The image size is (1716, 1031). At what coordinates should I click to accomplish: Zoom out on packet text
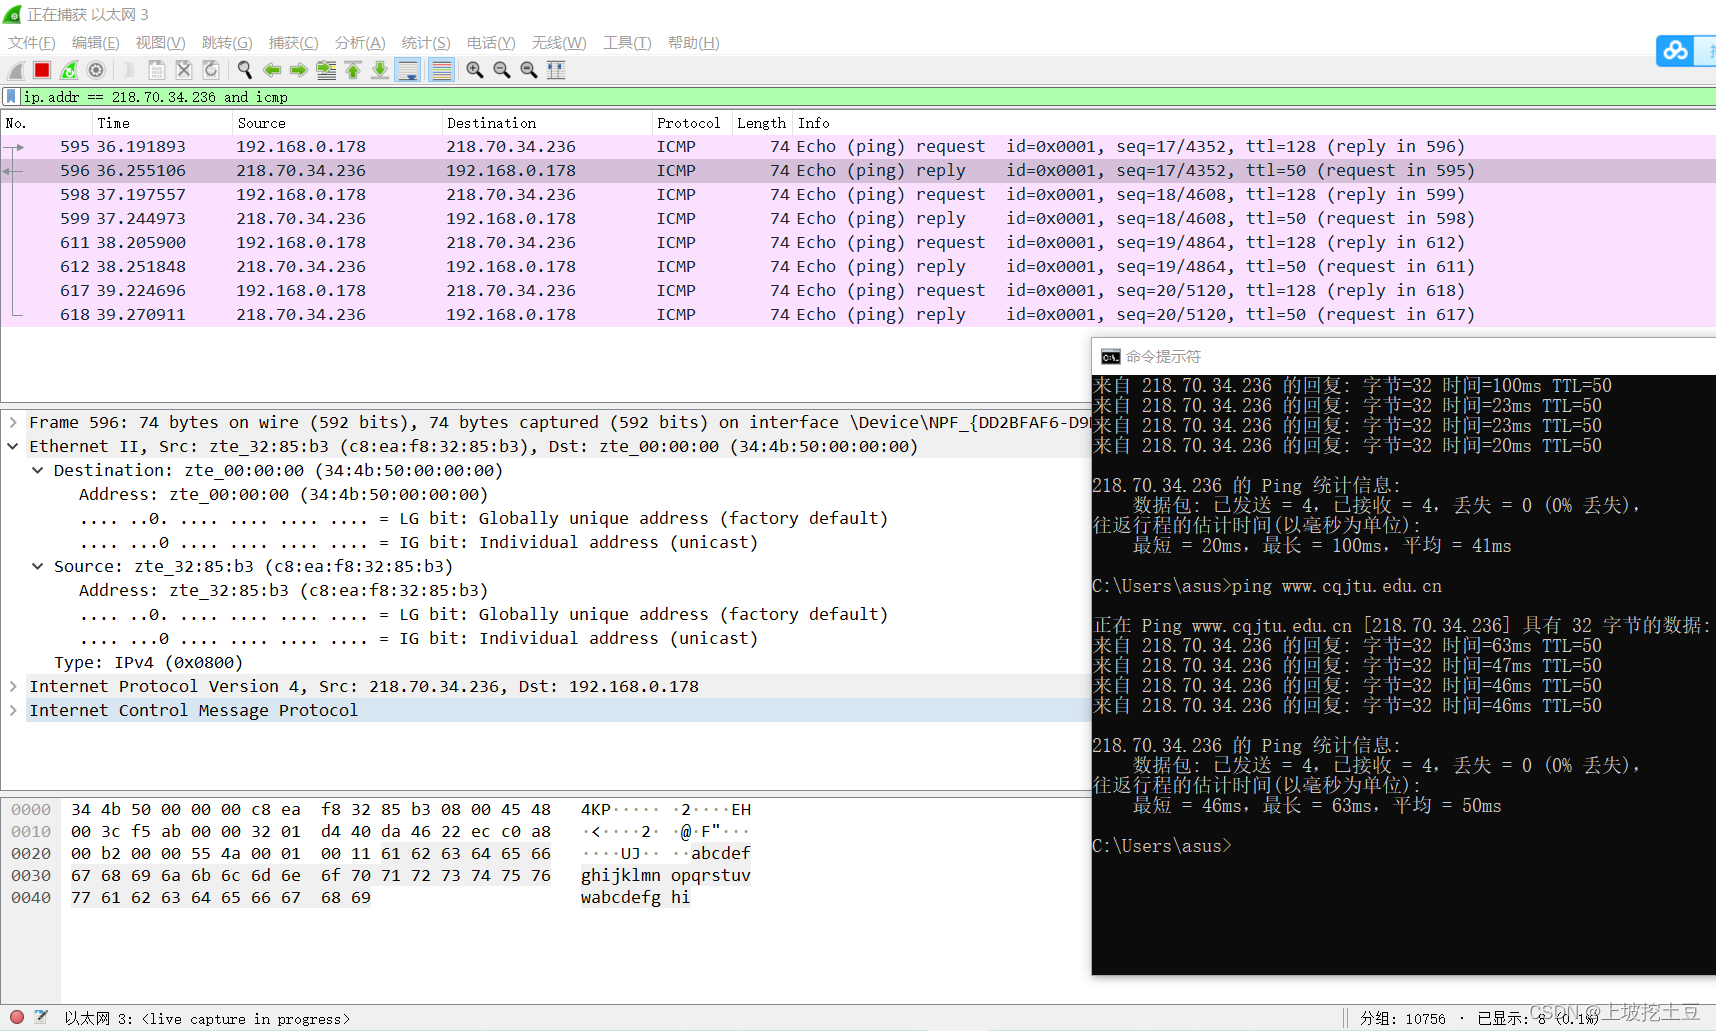click(x=502, y=70)
